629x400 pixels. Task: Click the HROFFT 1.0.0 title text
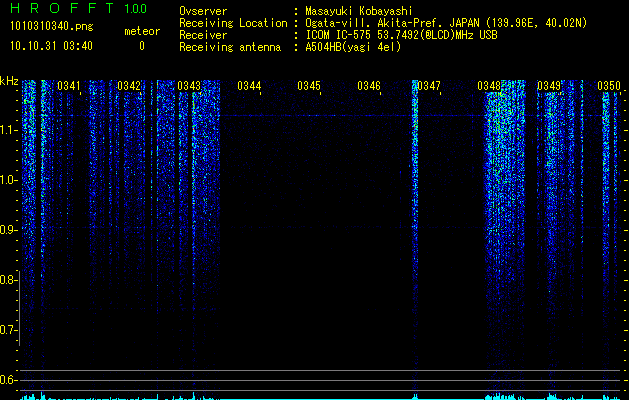click(x=78, y=8)
